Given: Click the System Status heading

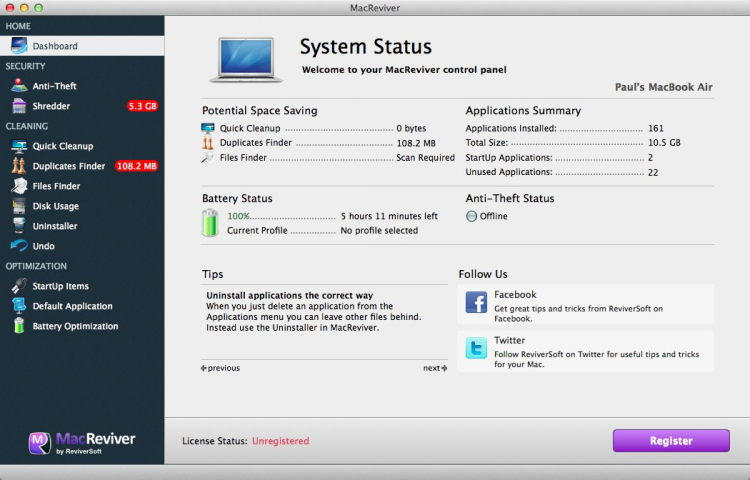Looking at the screenshot, I should [x=366, y=46].
